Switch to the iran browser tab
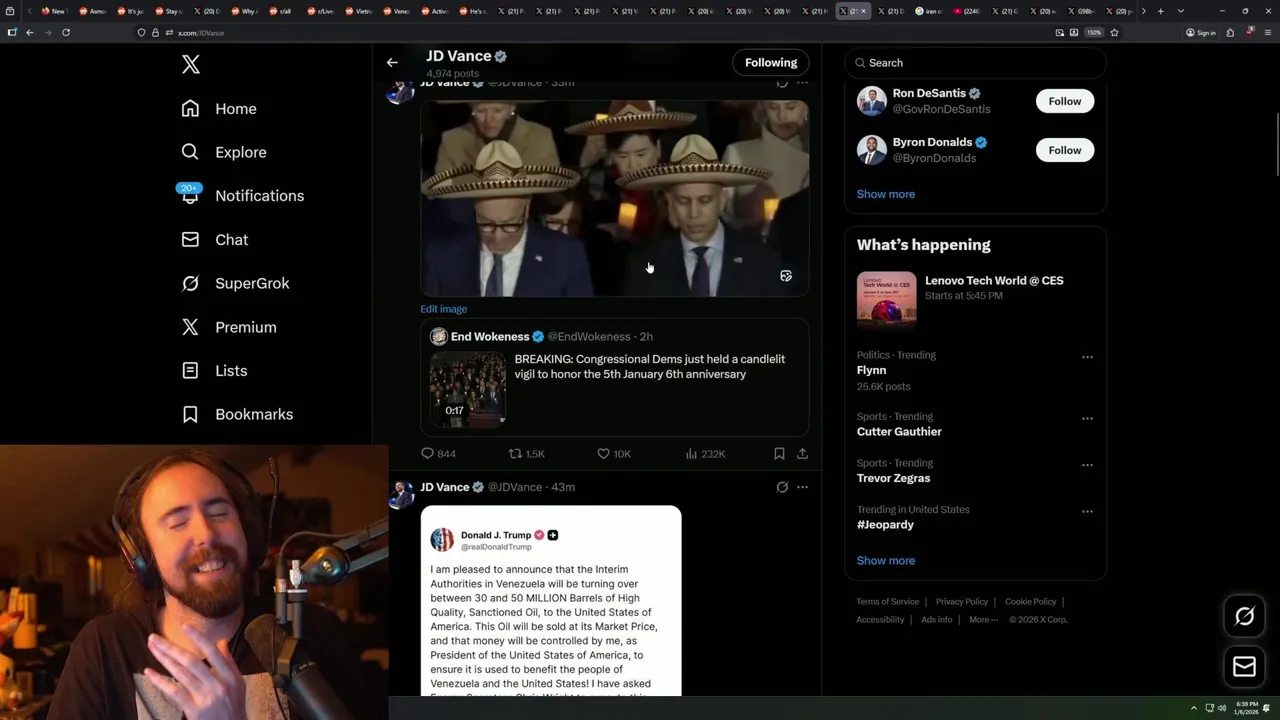The width and height of the screenshot is (1280, 720). click(930, 11)
